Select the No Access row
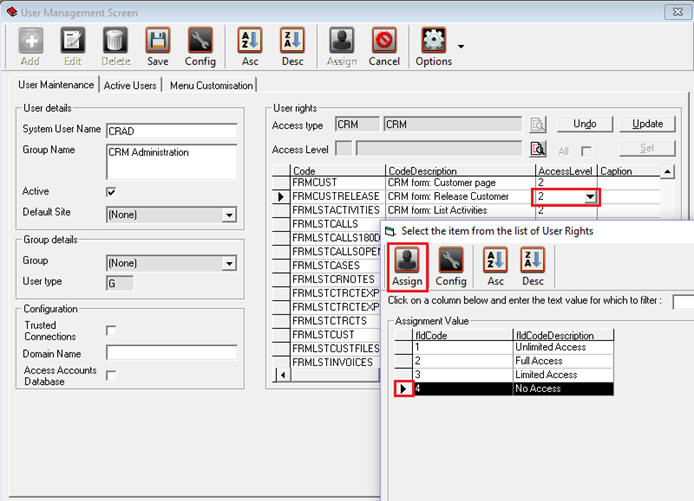Screen dimensions: 694x501 coord(504,389)
